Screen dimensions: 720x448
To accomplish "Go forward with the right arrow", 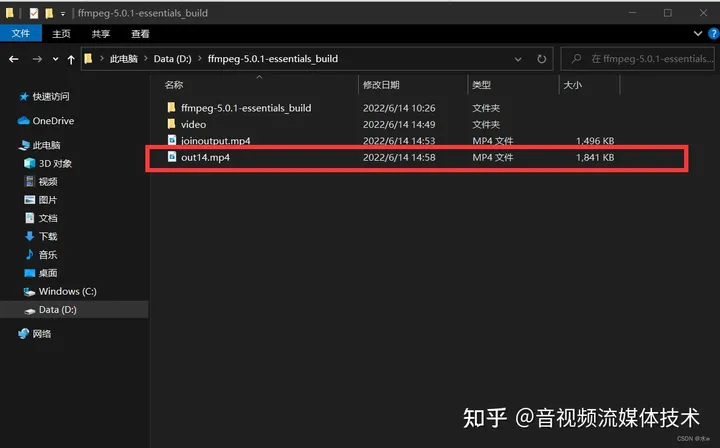I will (x=37, y=59).
